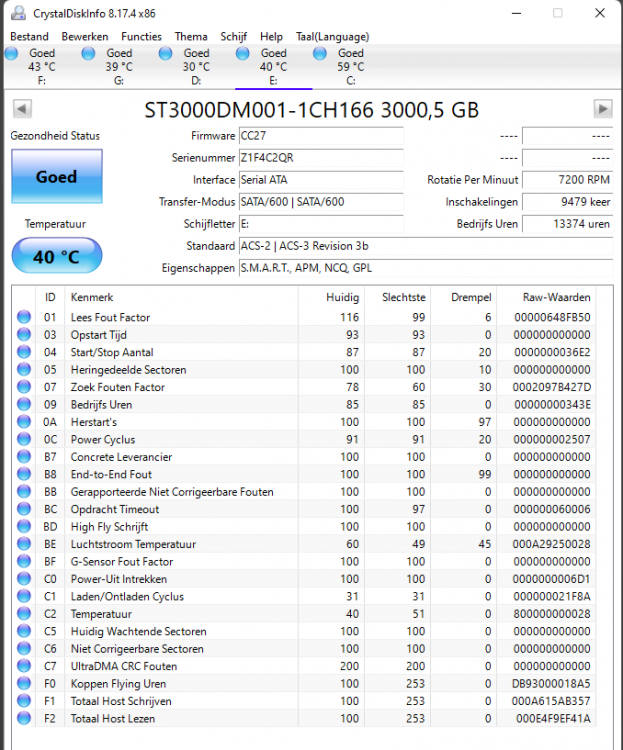Select the Heringedeelde Sectoren row
Image resolution: width=623 pixels, height=750 pixels.
[128, 370]
